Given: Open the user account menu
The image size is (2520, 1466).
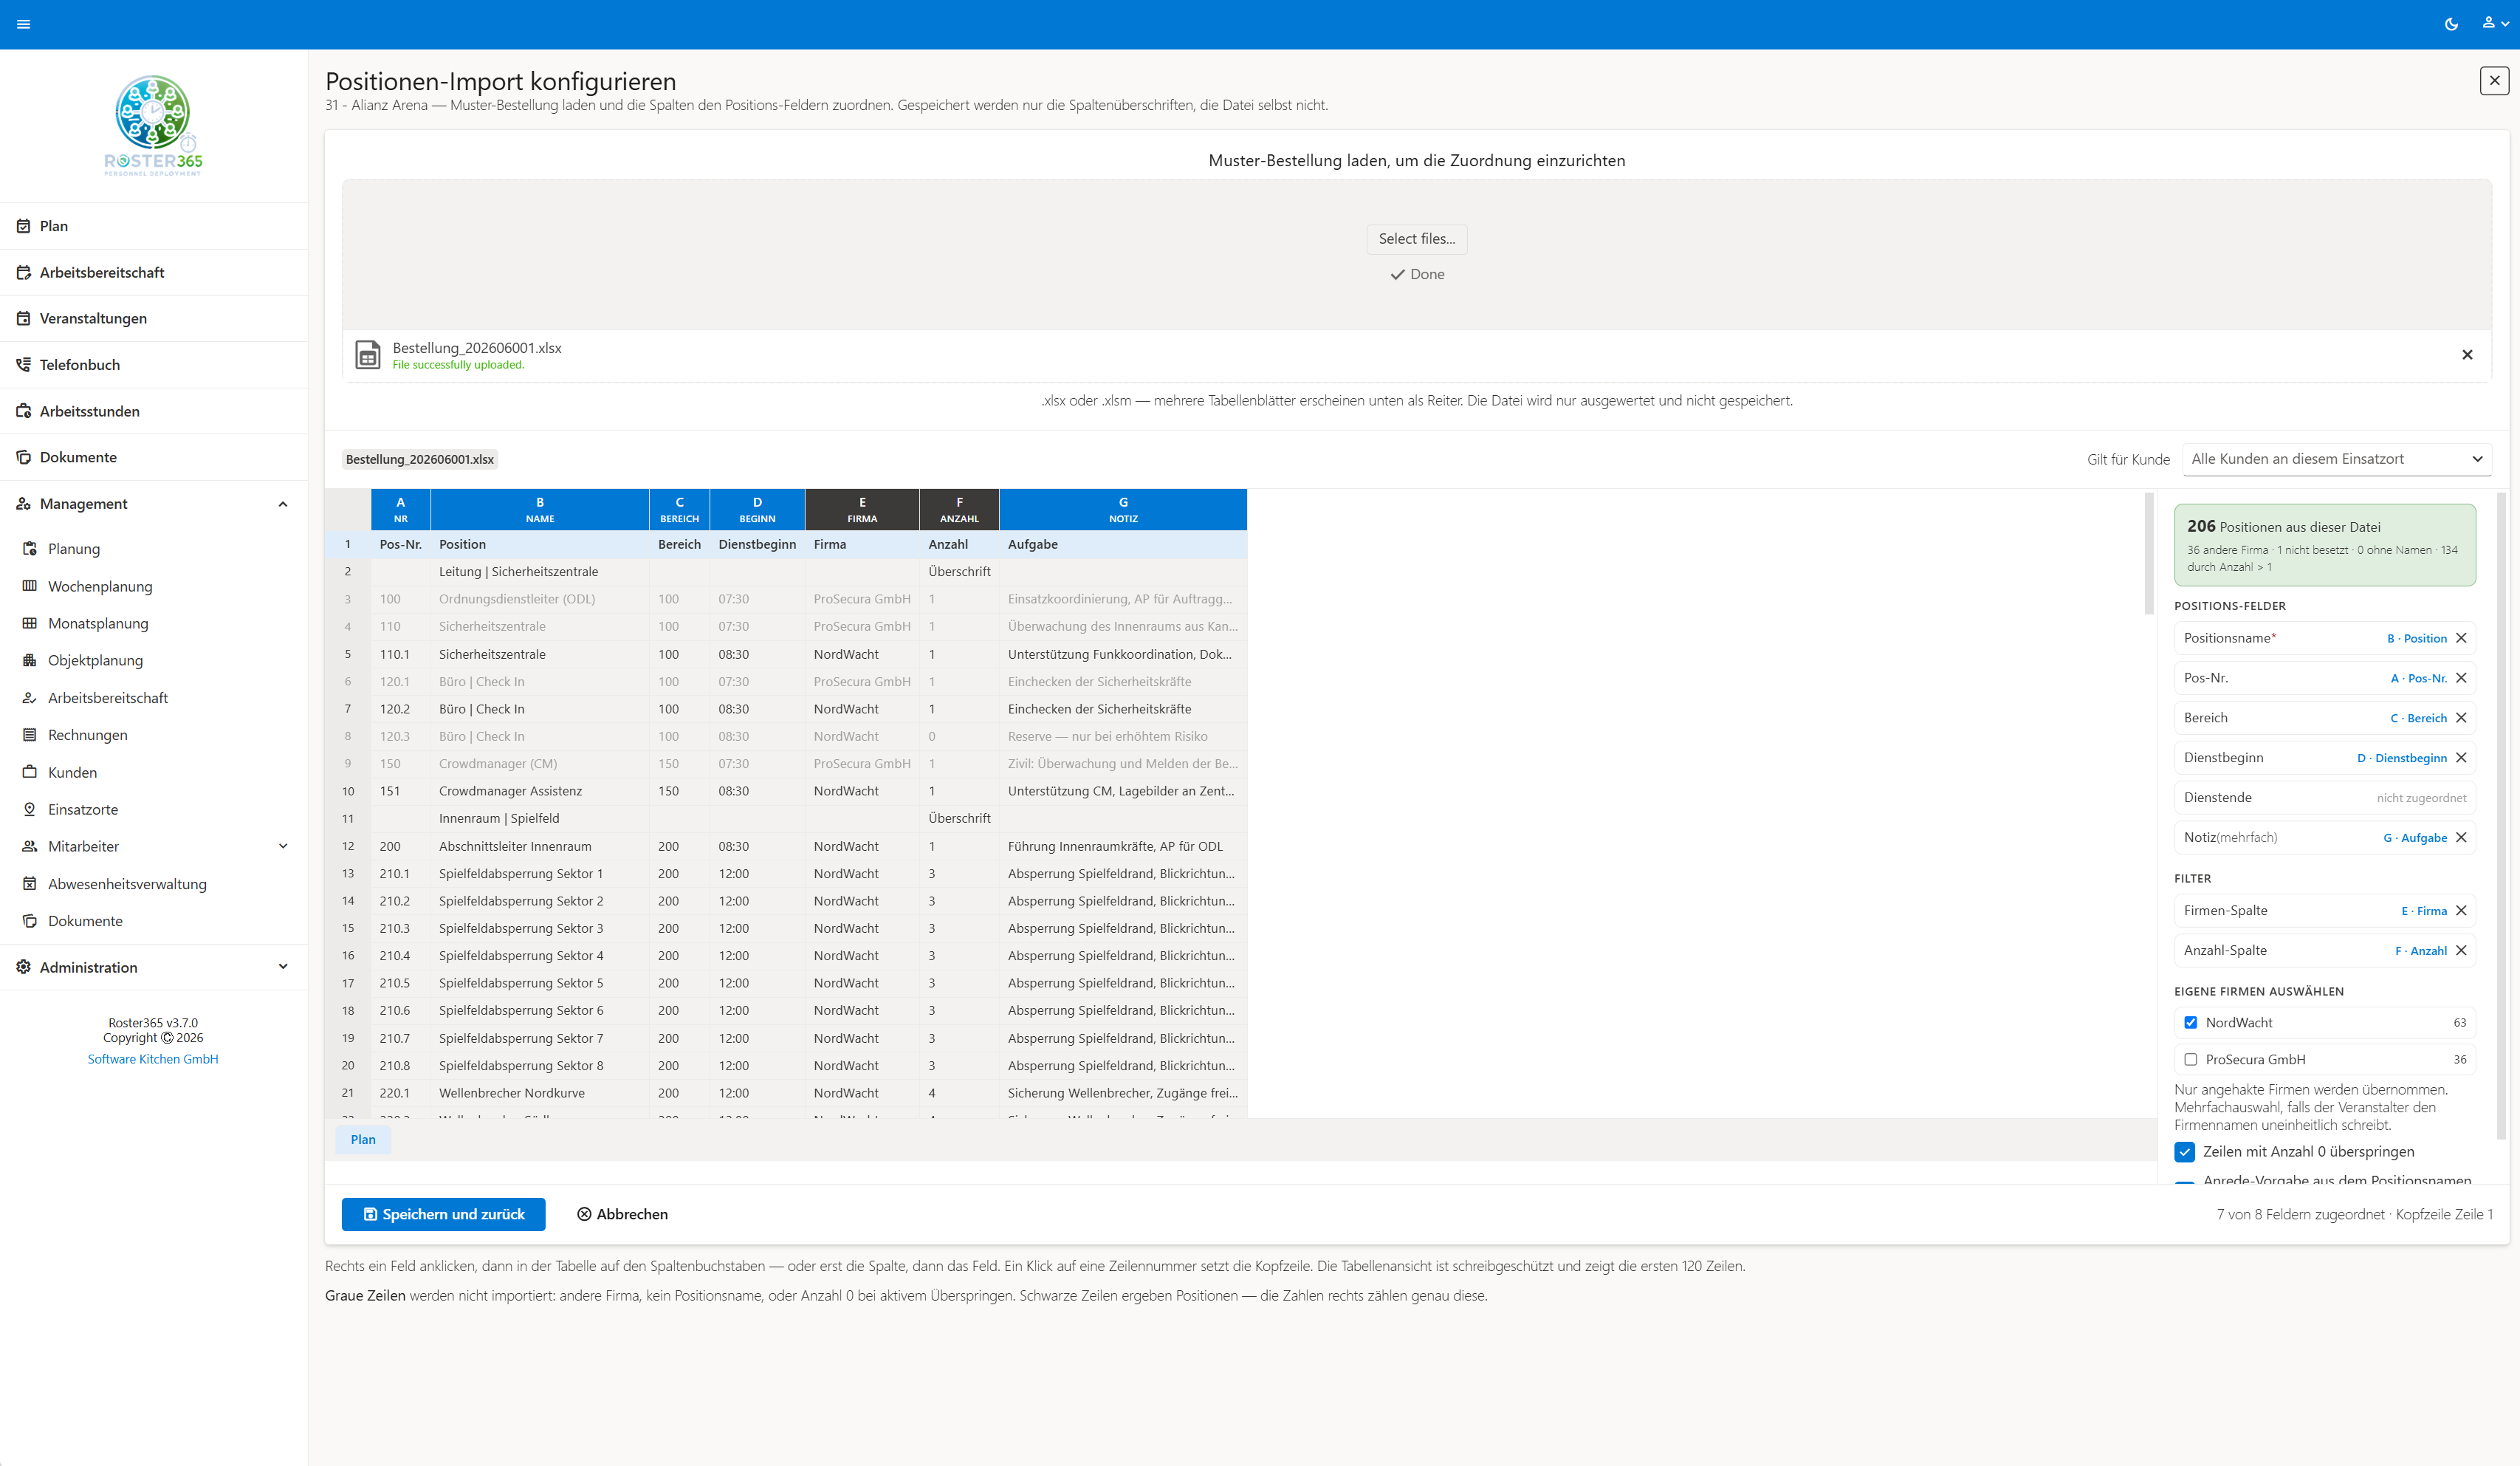Looking at the screenshot, I should 2494,24.
